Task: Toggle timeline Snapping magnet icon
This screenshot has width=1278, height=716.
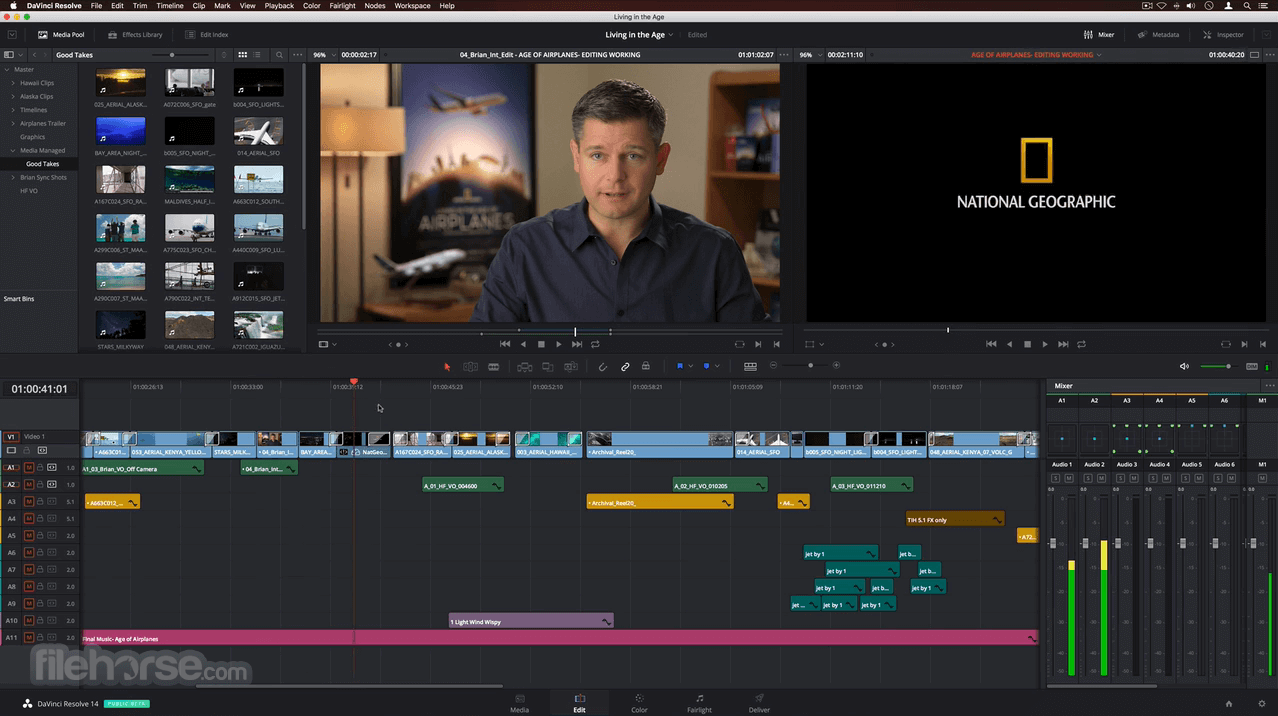Action: 602,367
